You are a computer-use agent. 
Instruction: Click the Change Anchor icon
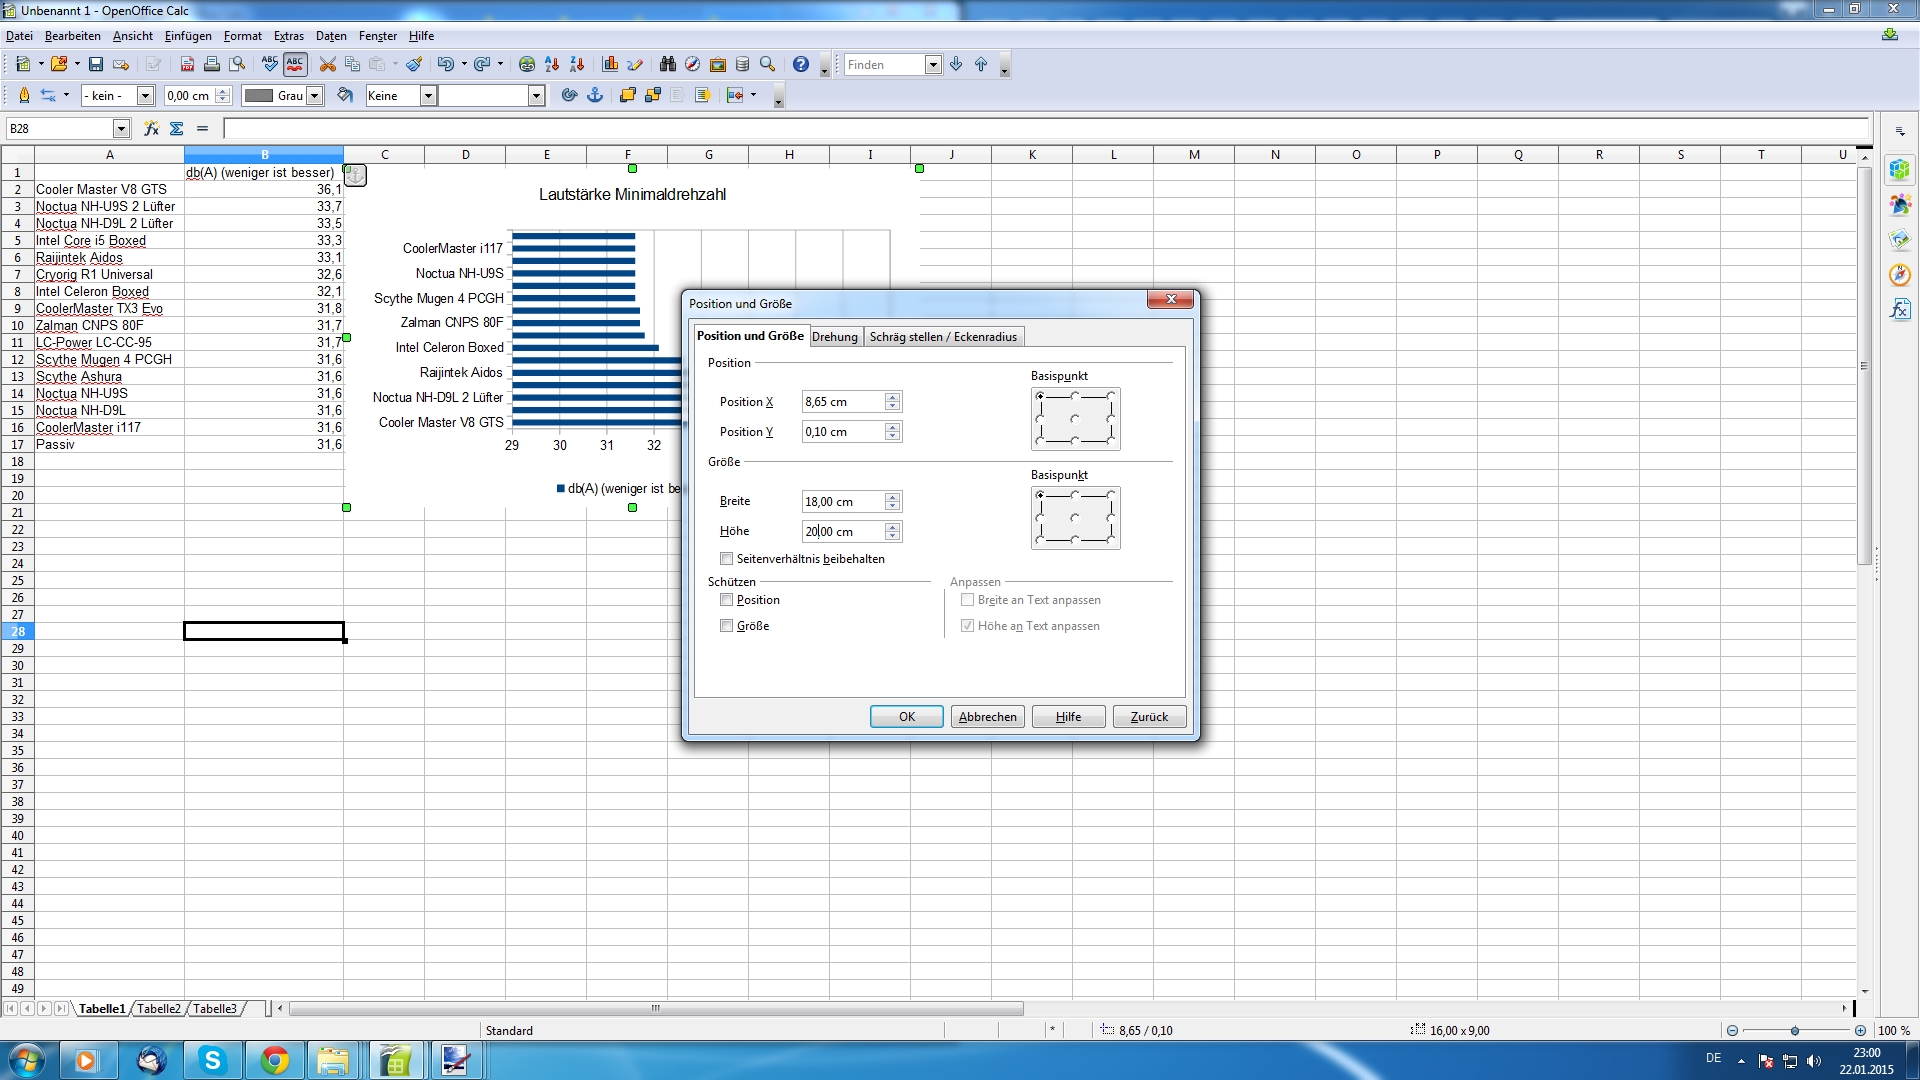click(595, 95)
